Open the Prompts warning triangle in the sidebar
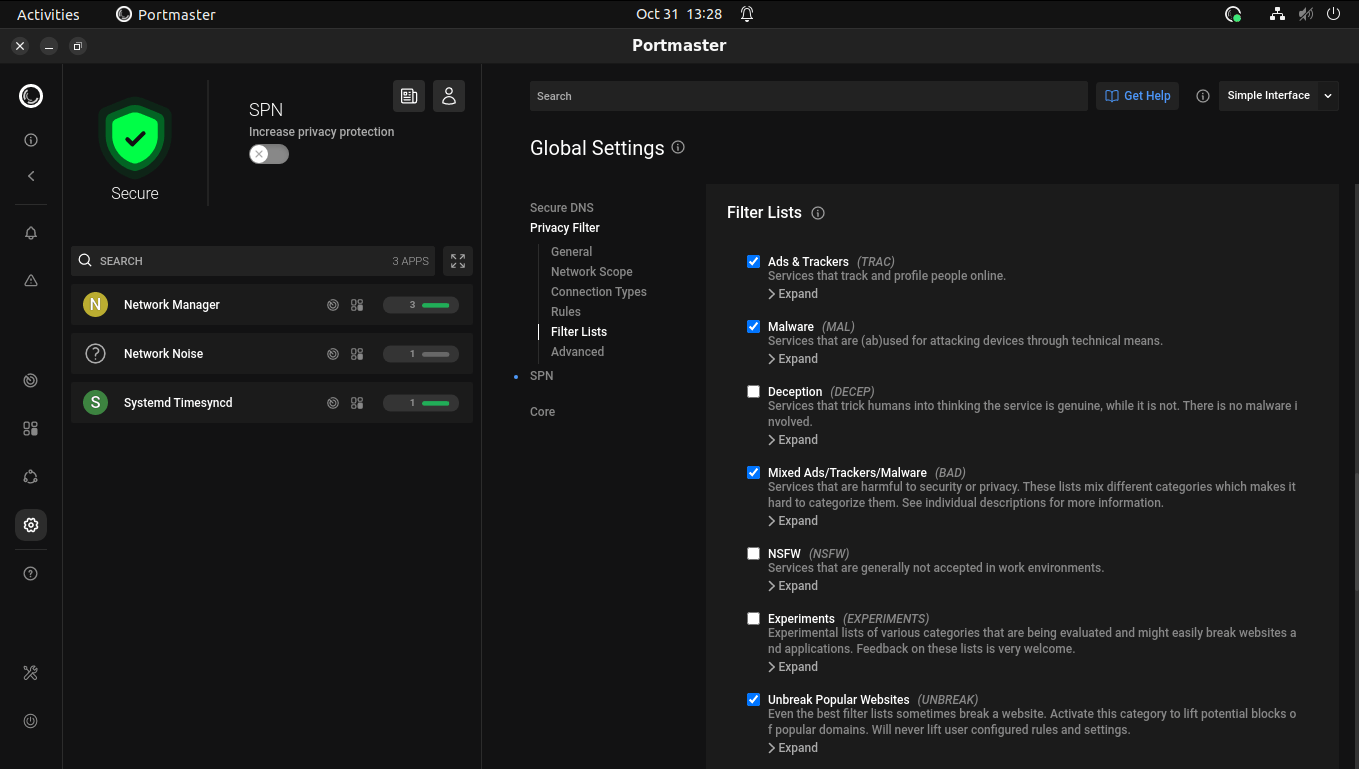 click(x=30, y=280)
